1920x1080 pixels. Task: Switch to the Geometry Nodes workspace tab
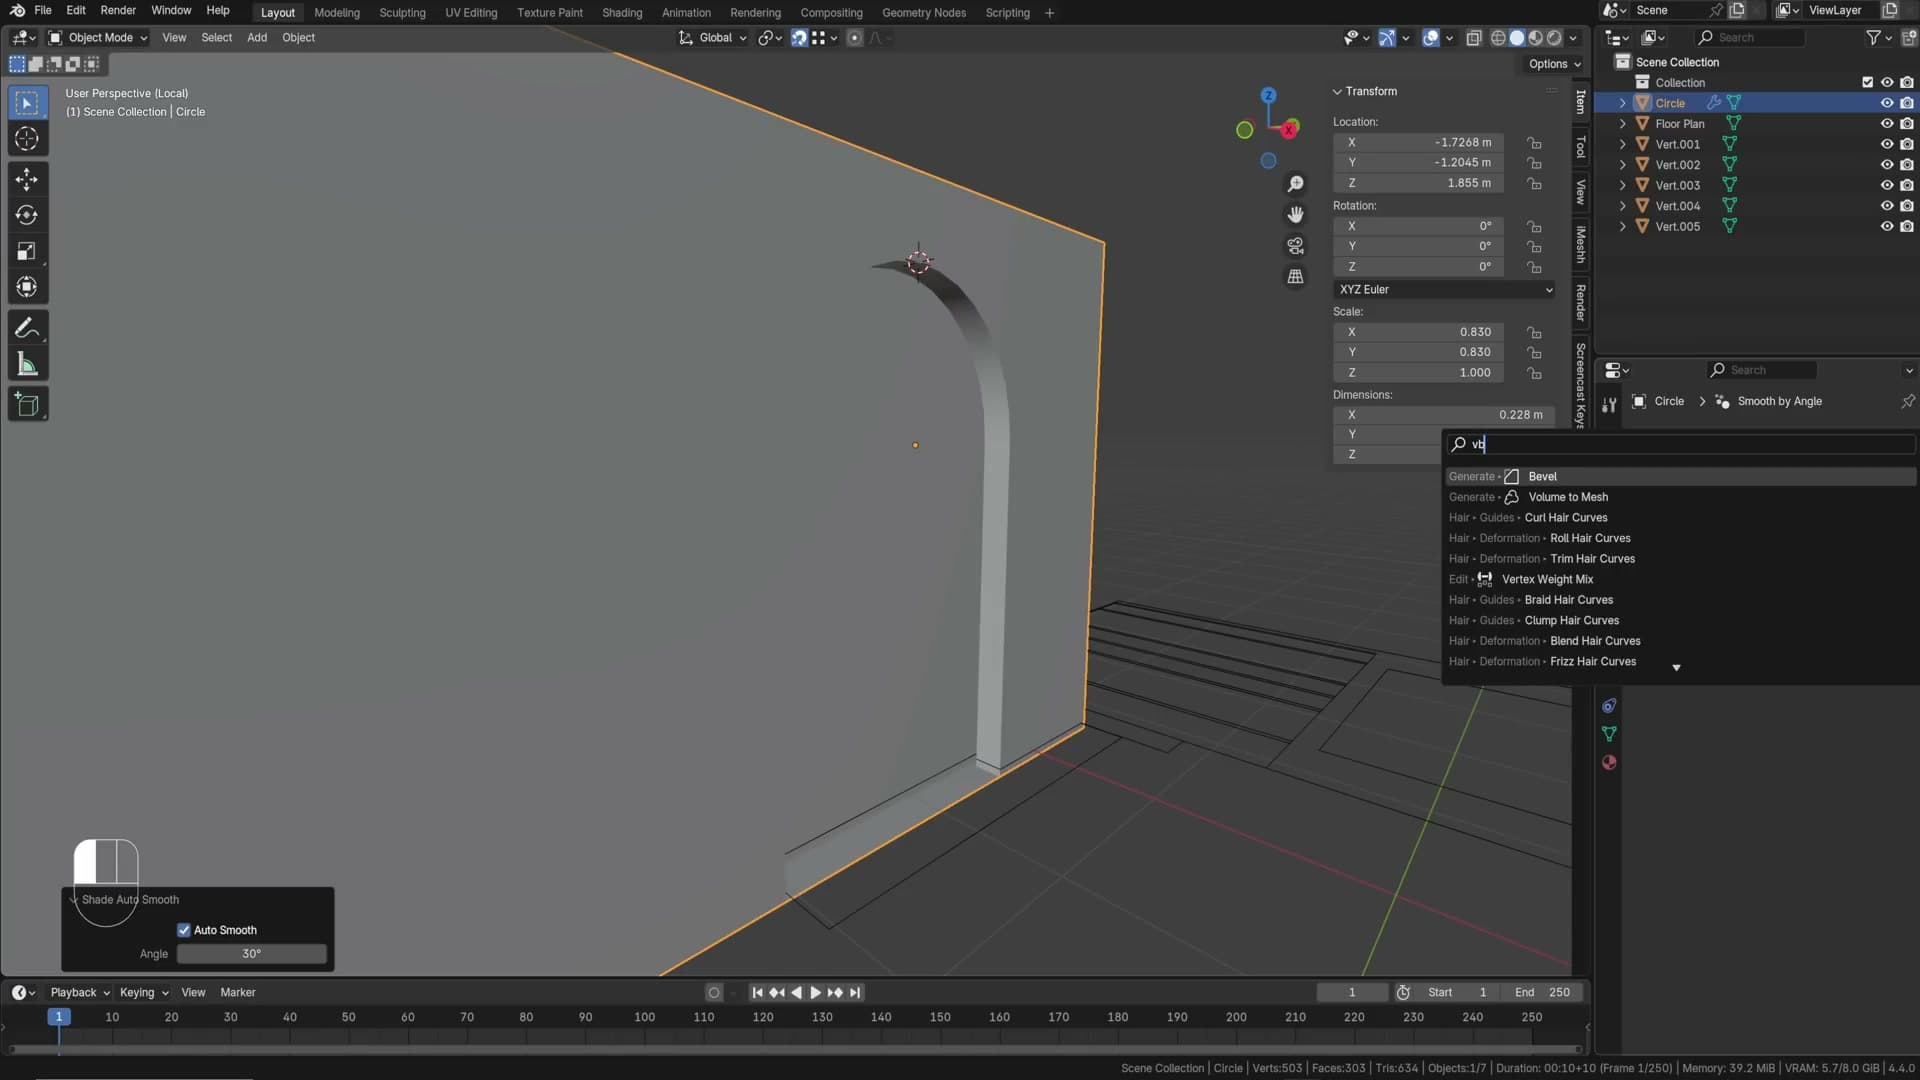tap(923, 13)
